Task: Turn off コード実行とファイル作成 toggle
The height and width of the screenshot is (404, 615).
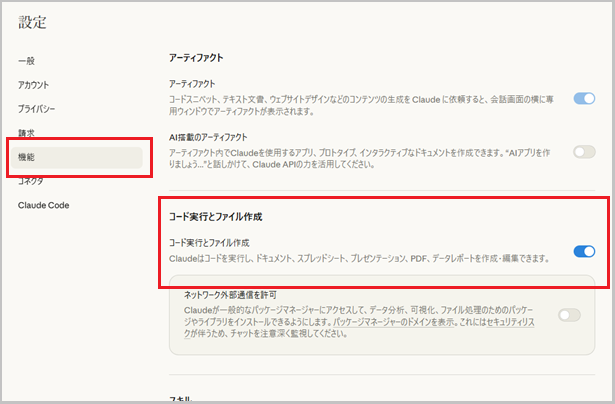Action: click(x=584, y=251)
